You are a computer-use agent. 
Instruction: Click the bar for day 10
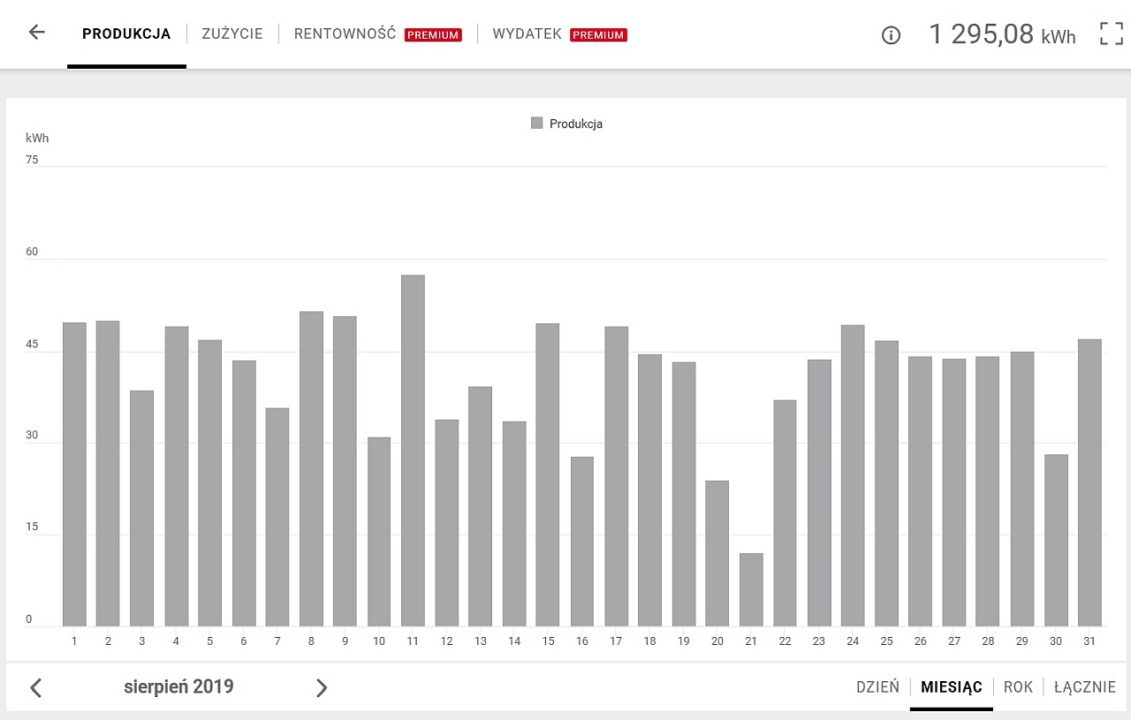pyautogui.click(x=379, y=532)
